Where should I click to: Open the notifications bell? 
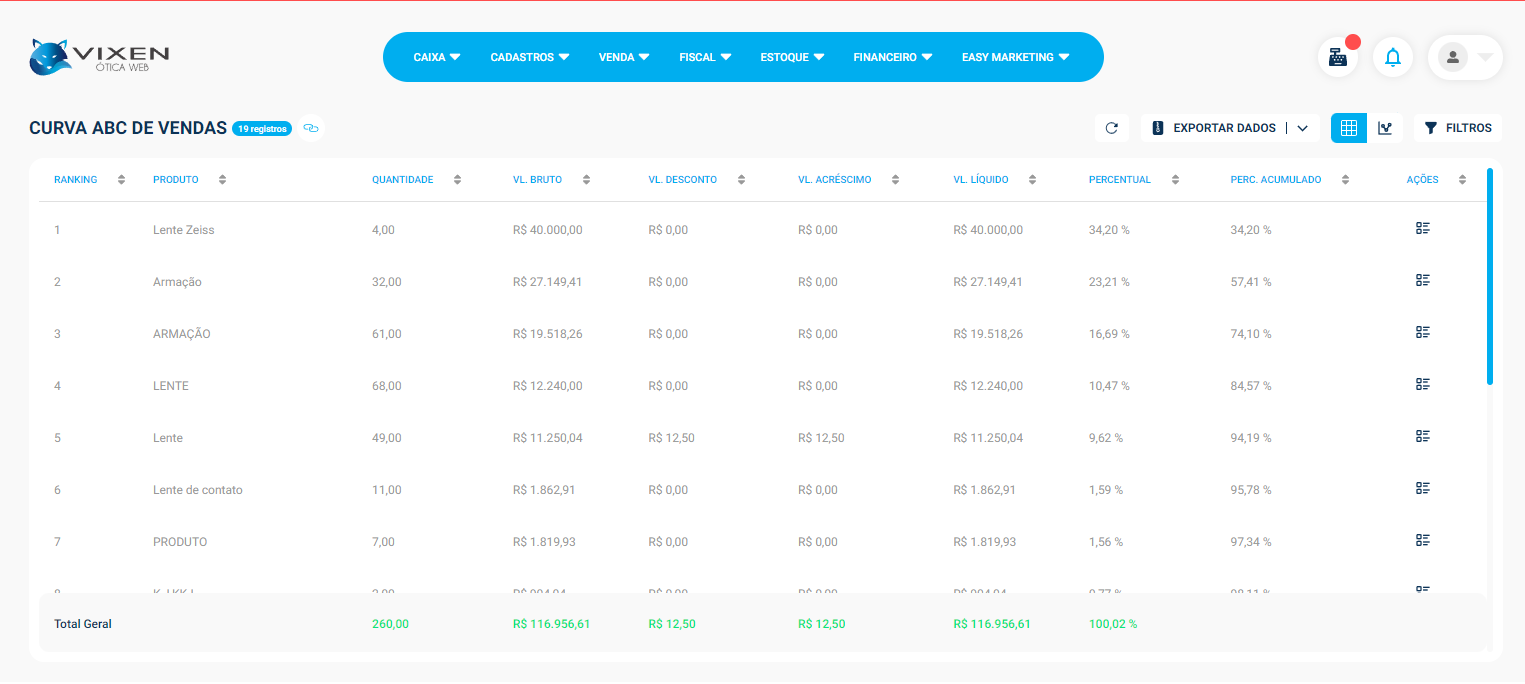[1392, 57]
